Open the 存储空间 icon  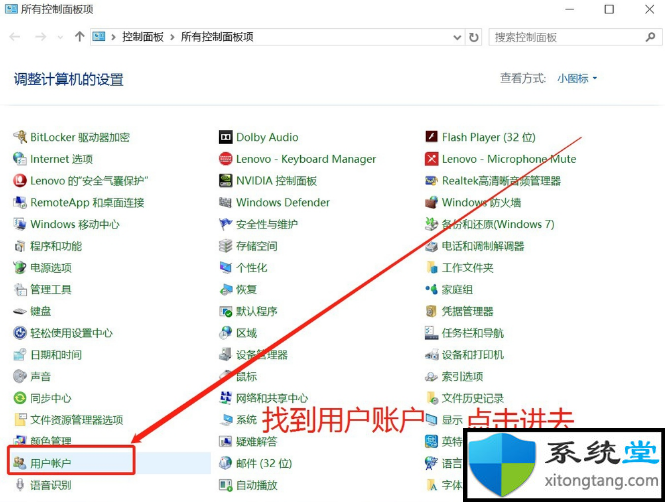click(x=226, y=246)
